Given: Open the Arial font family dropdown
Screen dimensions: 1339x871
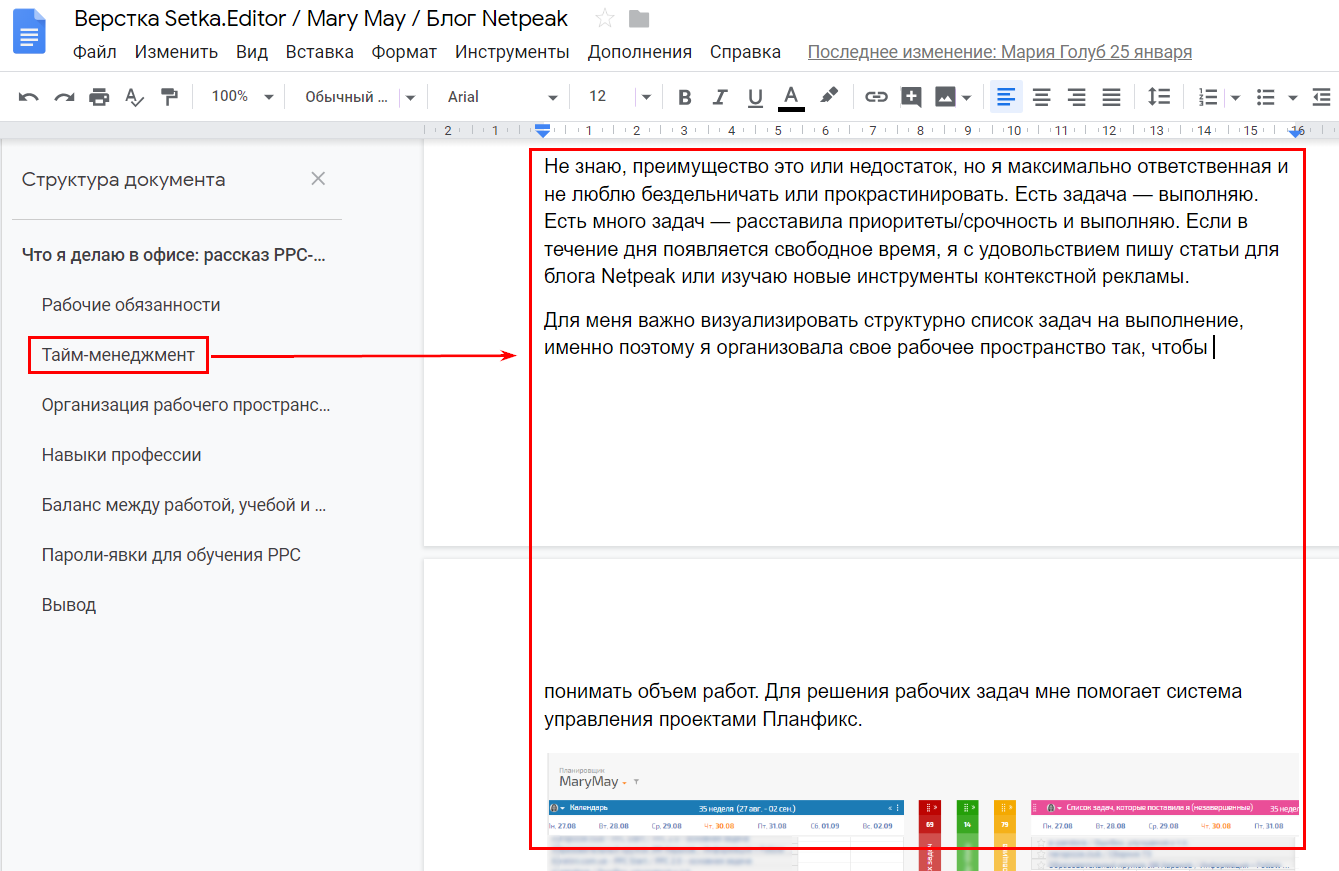Looking at the screenshot, I should [x=502, y=97].
